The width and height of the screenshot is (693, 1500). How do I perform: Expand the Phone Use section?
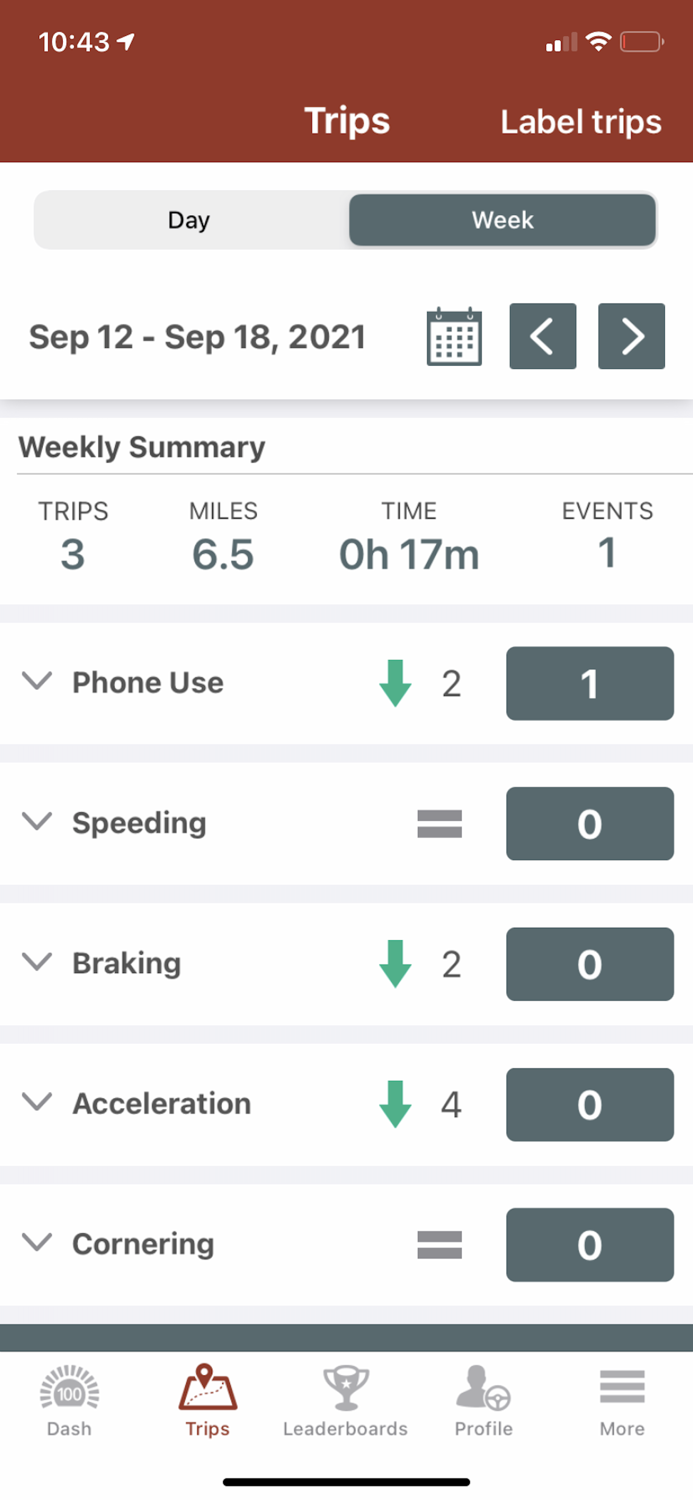tap(37, 682)
